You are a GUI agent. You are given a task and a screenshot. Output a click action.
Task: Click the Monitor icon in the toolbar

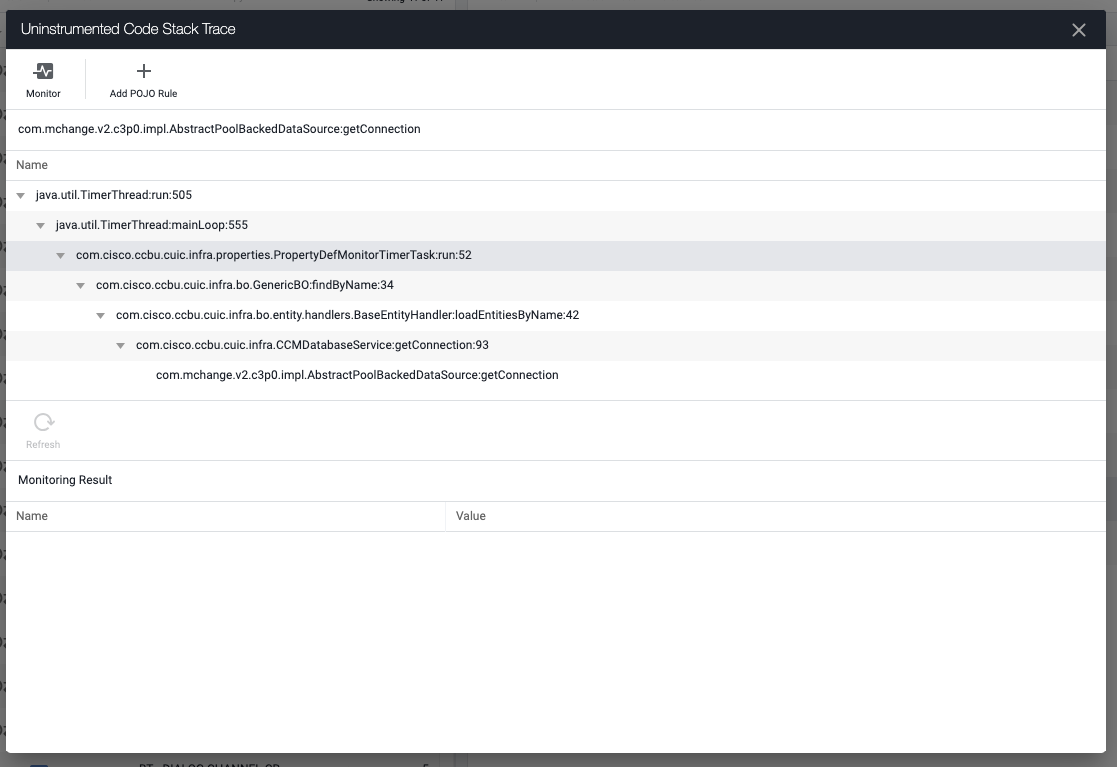coord(43,71)
